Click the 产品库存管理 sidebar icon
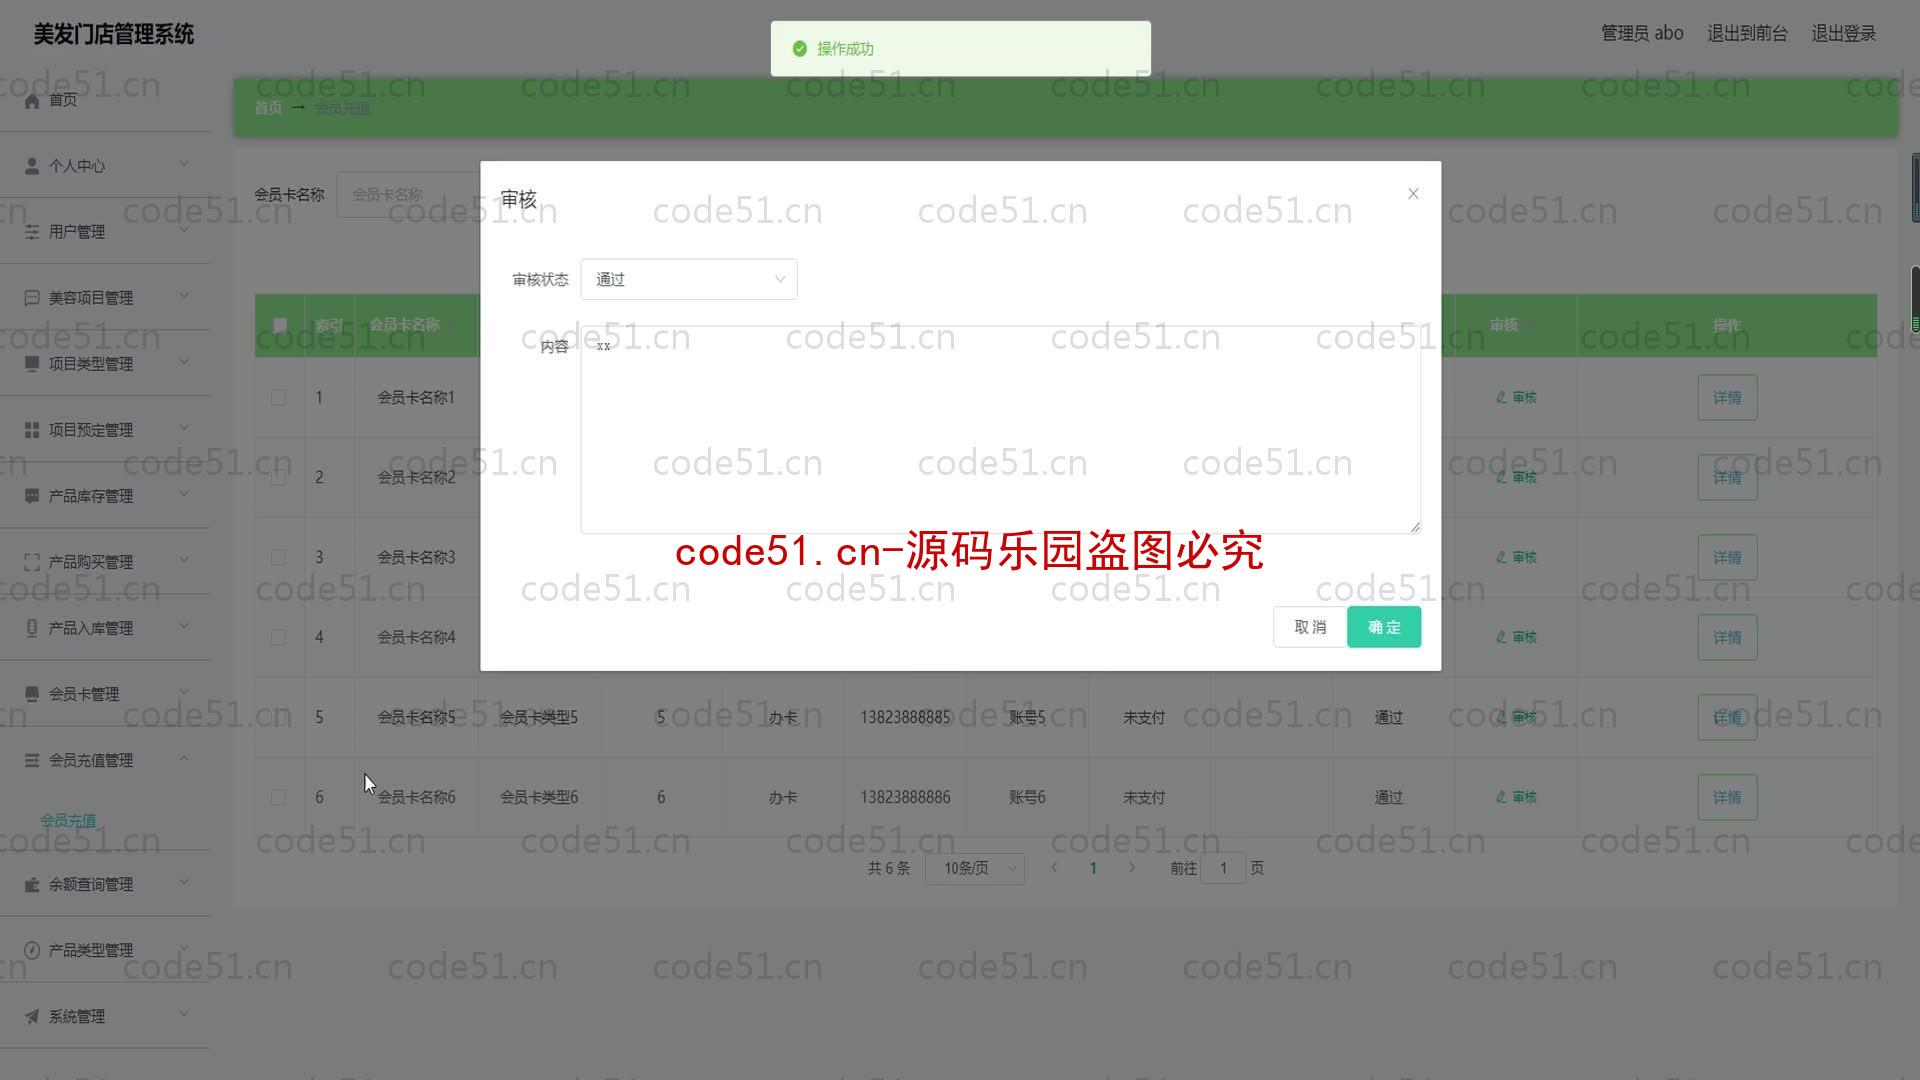Screen dimensions: 1920x1080 click(x=32, y=496)
